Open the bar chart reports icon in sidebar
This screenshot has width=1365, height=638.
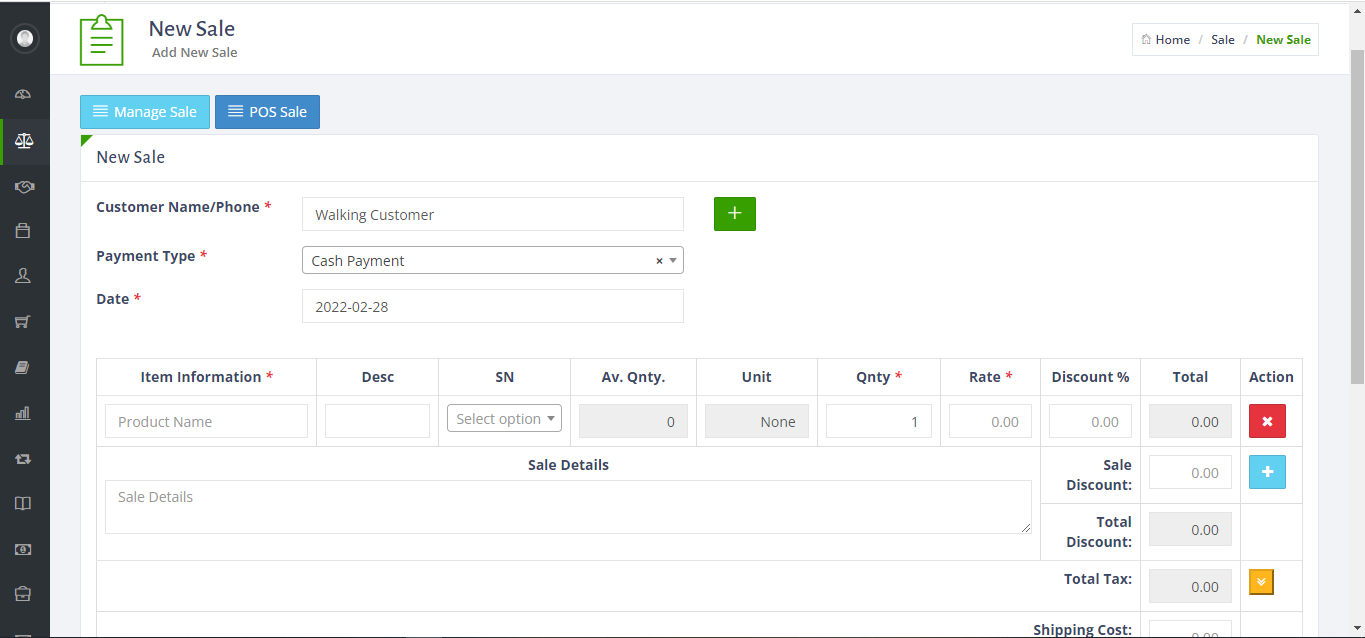click(x=22, y=412)
